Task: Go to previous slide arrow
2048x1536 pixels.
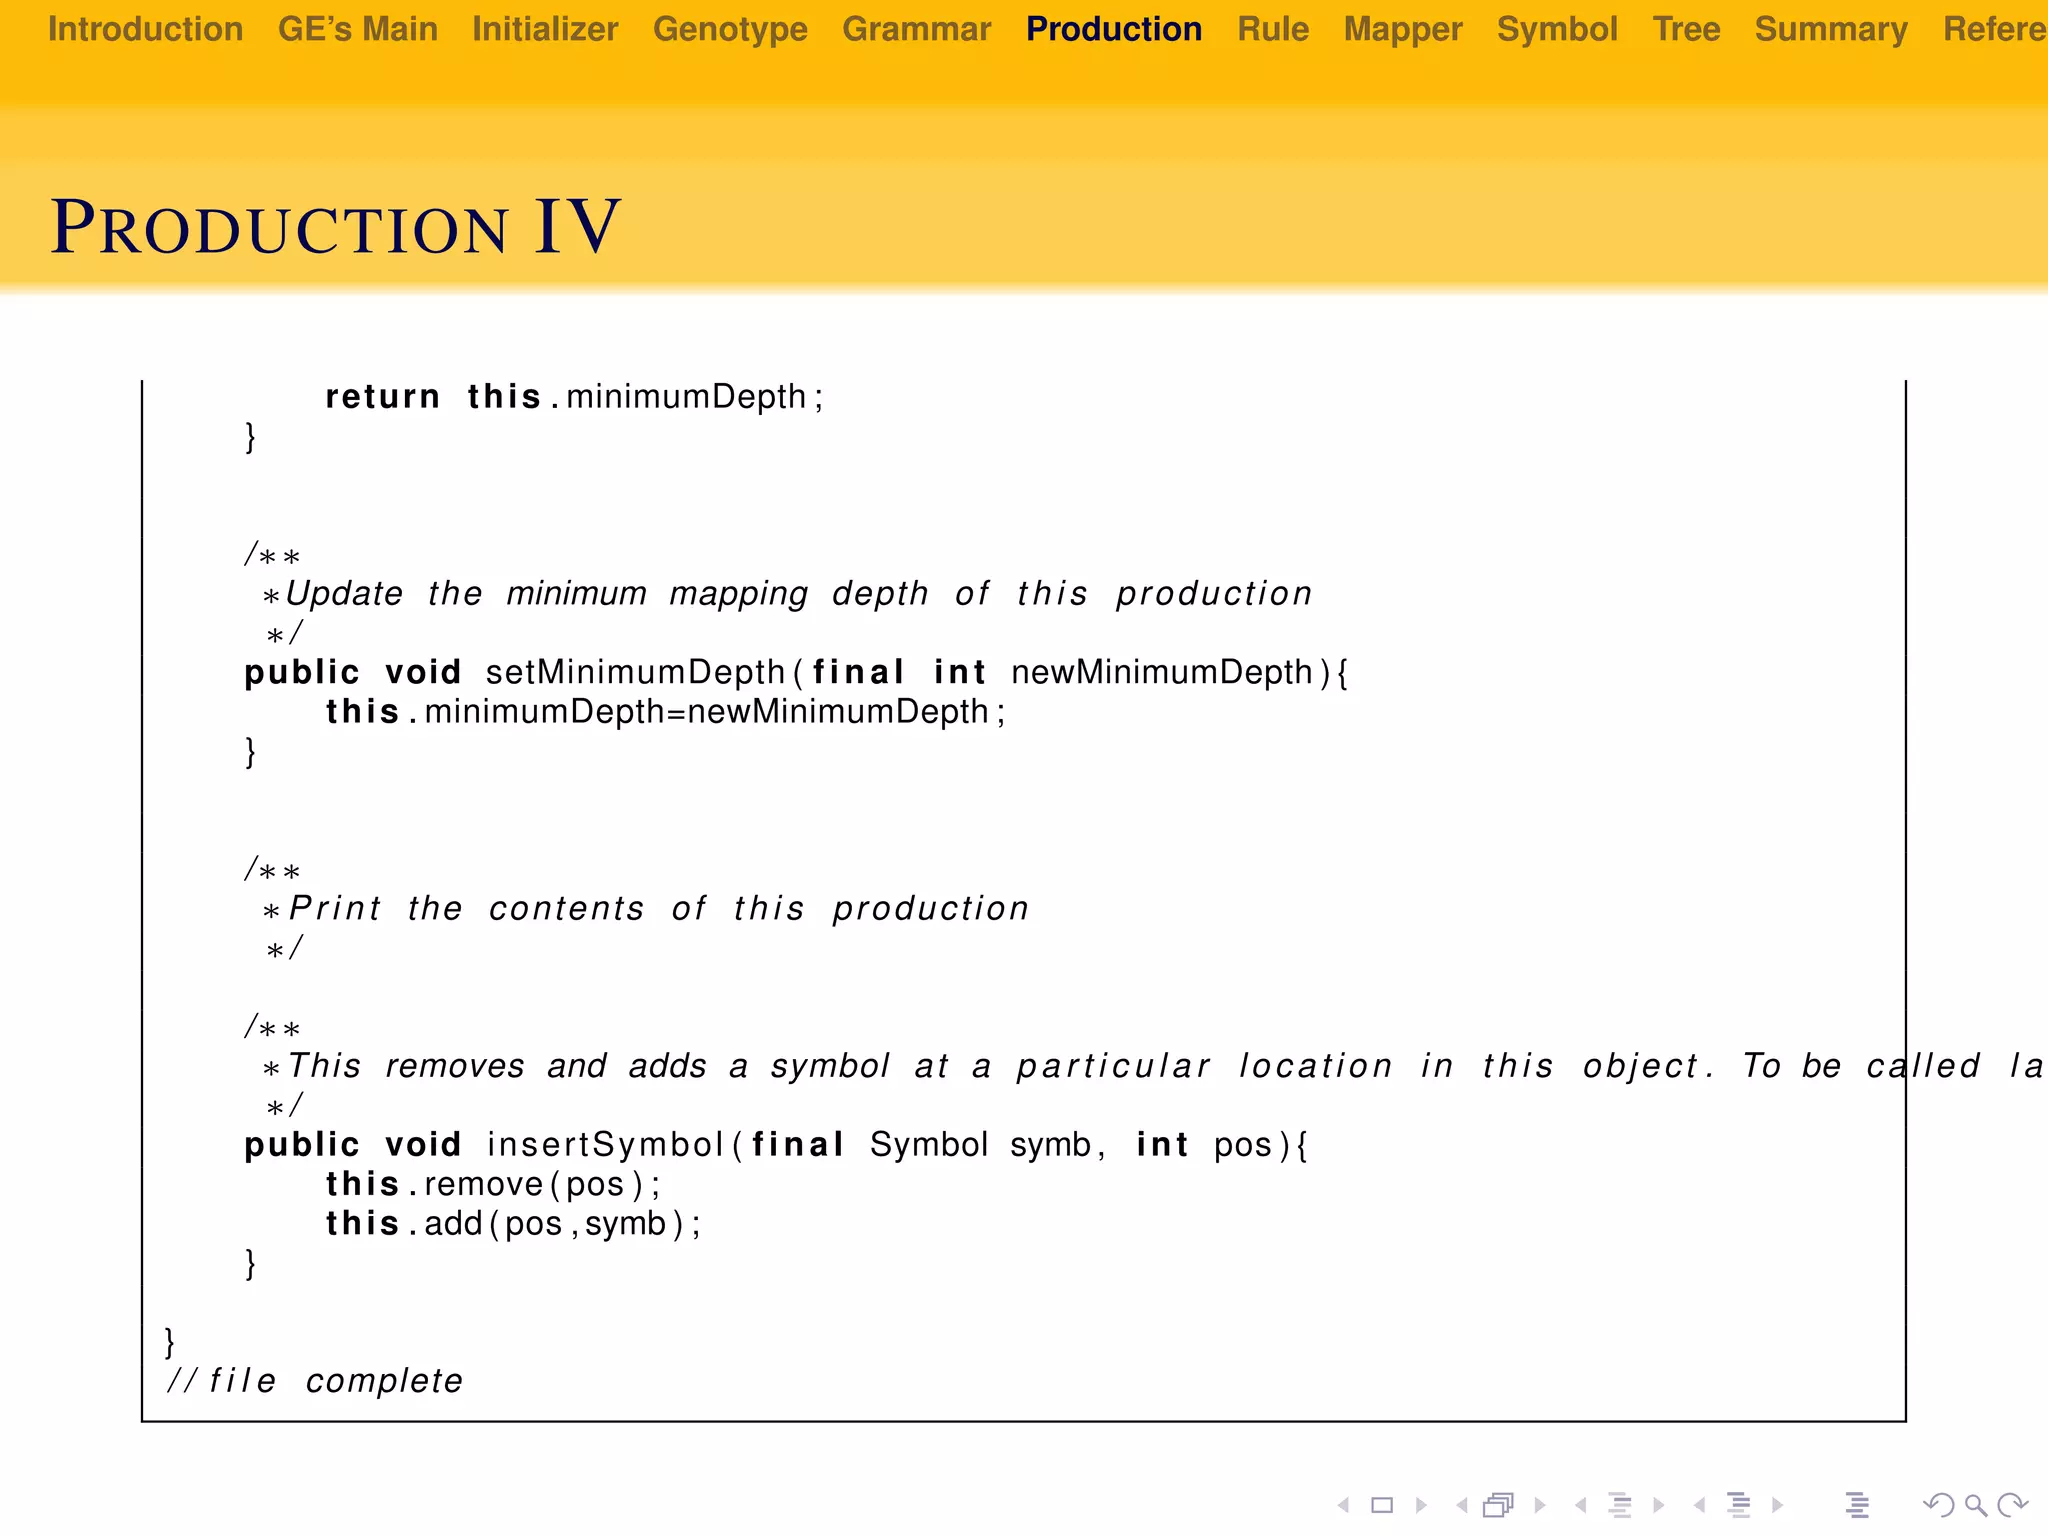Action: coord(1344,1505)
